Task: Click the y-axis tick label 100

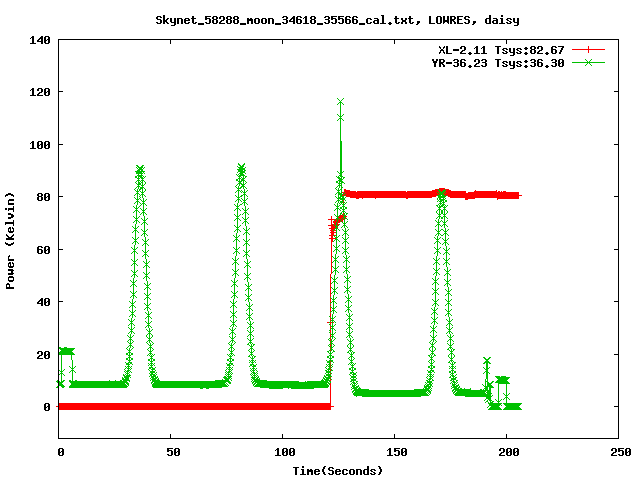Action: click(x=40, y=145)
